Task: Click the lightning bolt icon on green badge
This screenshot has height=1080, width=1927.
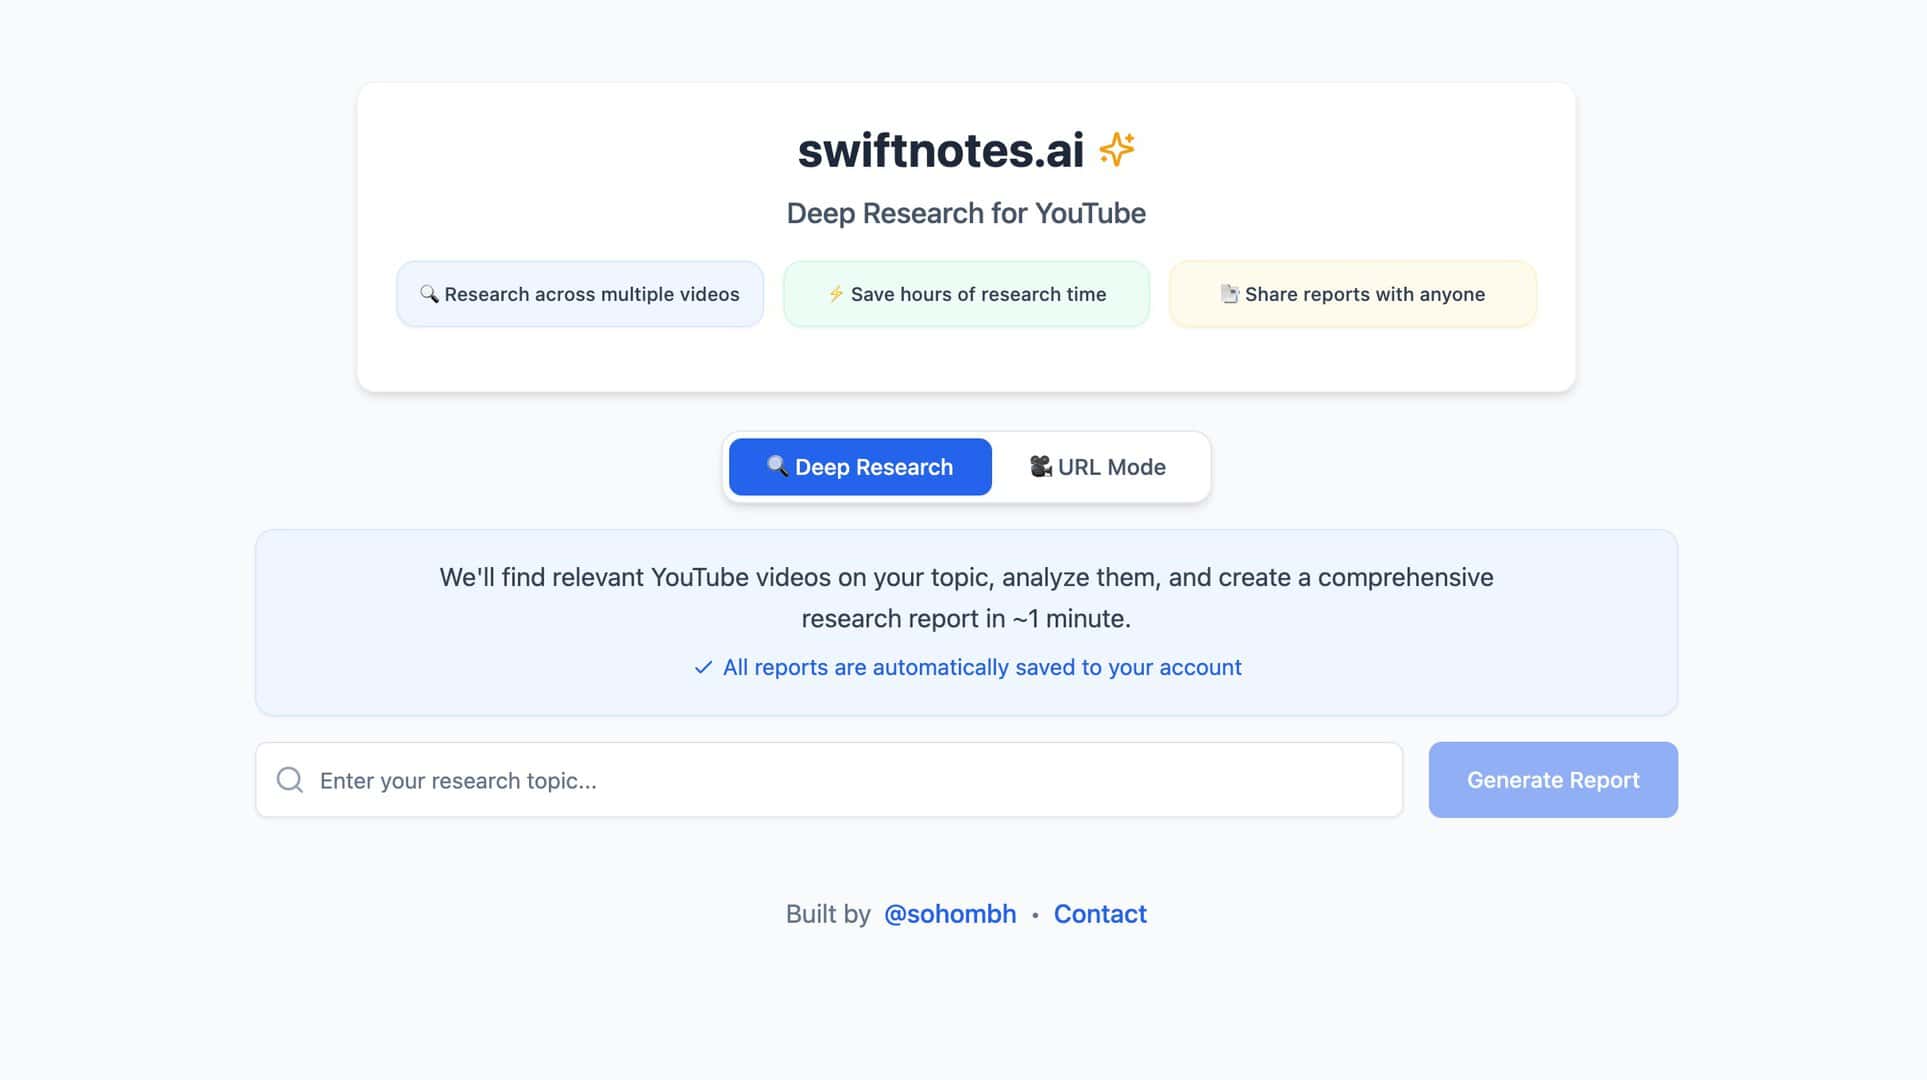Action: pyautogui.click(x=836, y=294)
